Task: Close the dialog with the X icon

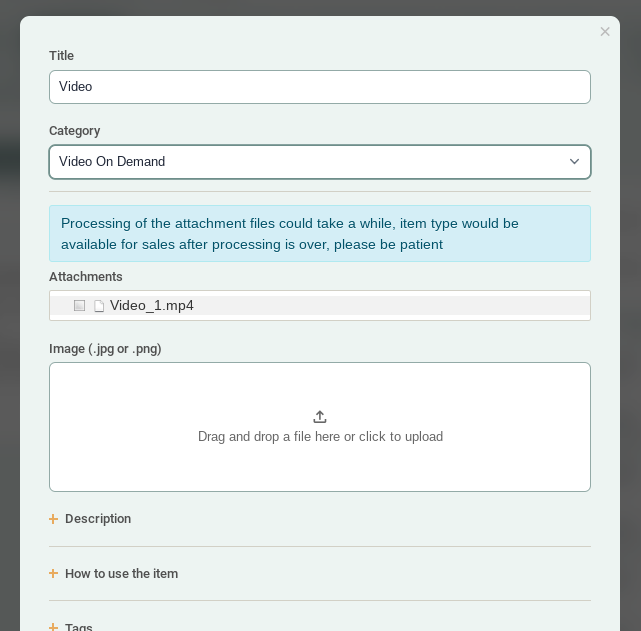Action: (x=605, y=32)
